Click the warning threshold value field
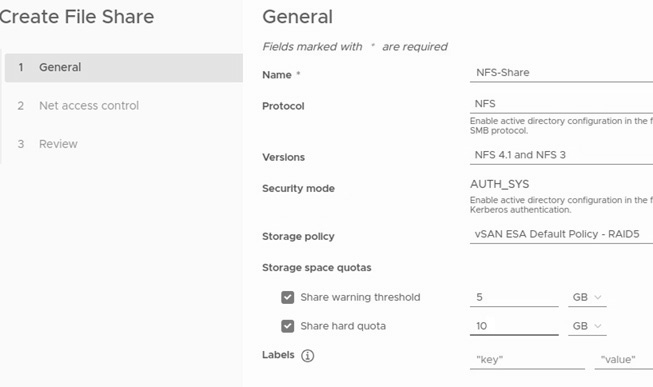 point(514,297)
